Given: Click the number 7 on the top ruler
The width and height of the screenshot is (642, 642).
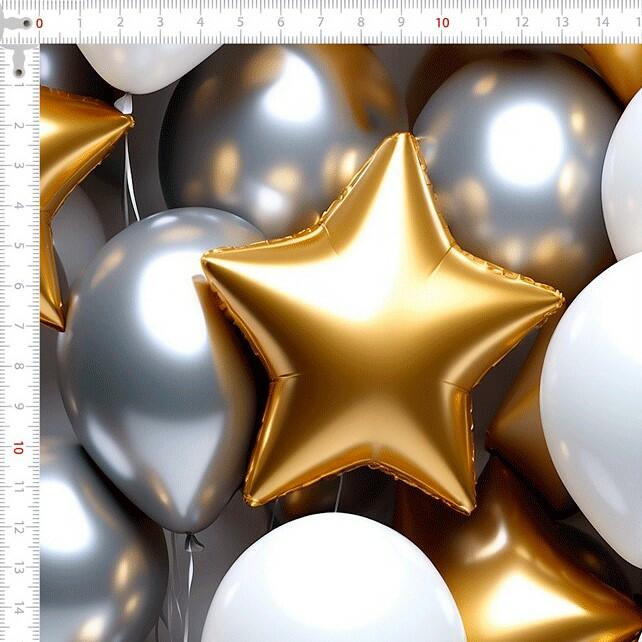Looking at the screenshot, I should (321, 22).
